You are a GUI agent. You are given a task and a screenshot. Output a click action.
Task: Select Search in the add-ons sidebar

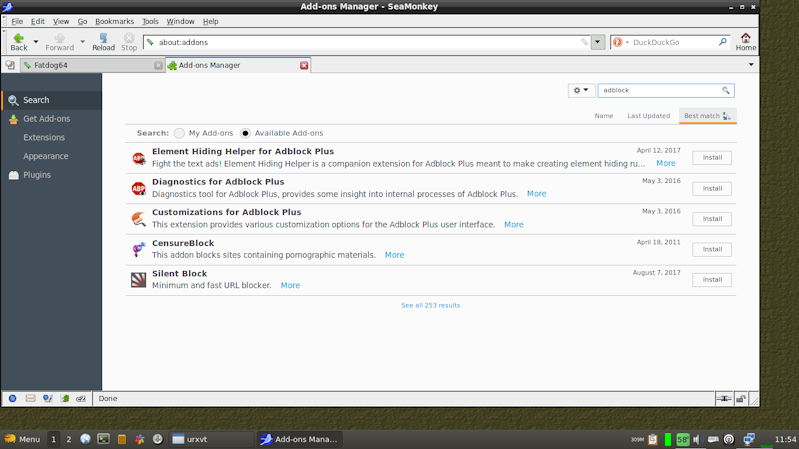[51, 100]
